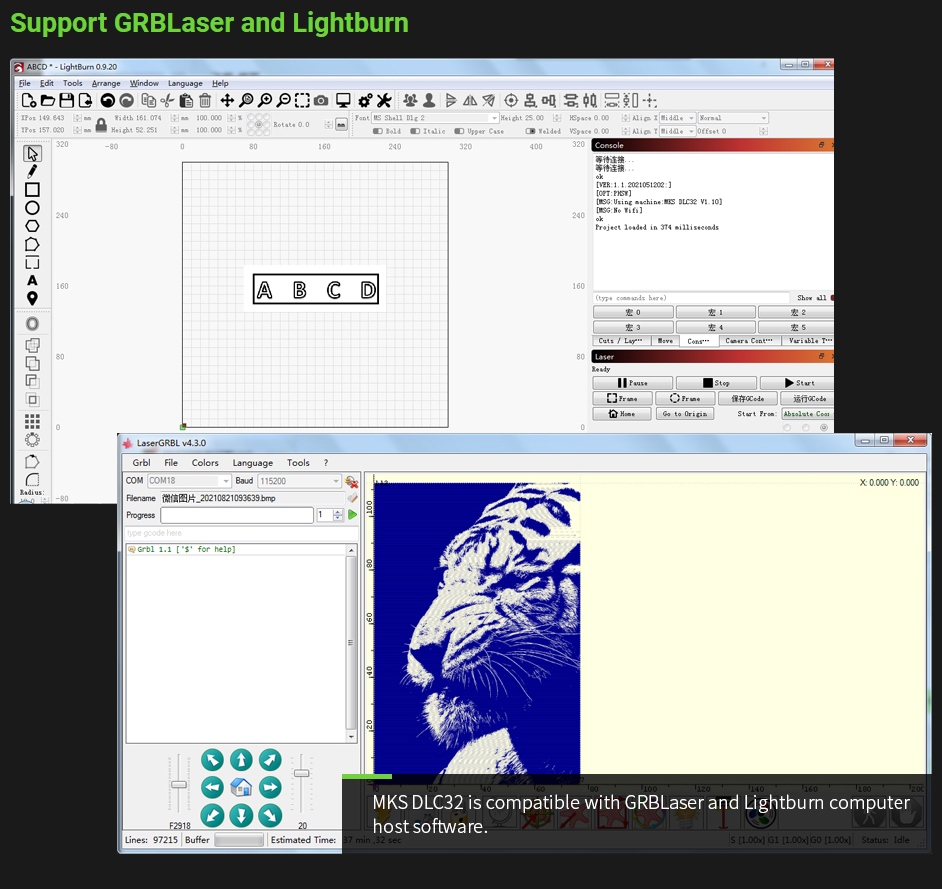Open the File menu in LightBurn

25,83
